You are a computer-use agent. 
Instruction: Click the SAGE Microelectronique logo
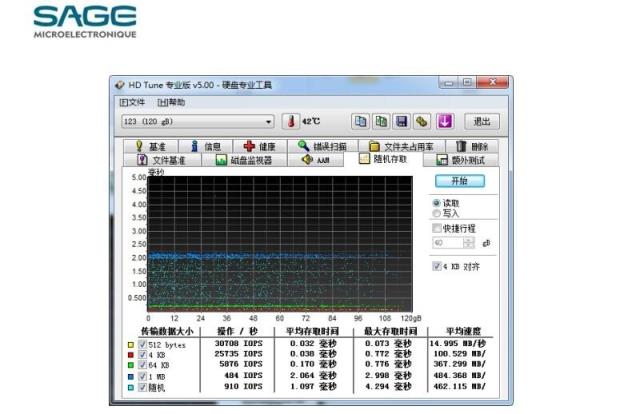tap(85, 22)
